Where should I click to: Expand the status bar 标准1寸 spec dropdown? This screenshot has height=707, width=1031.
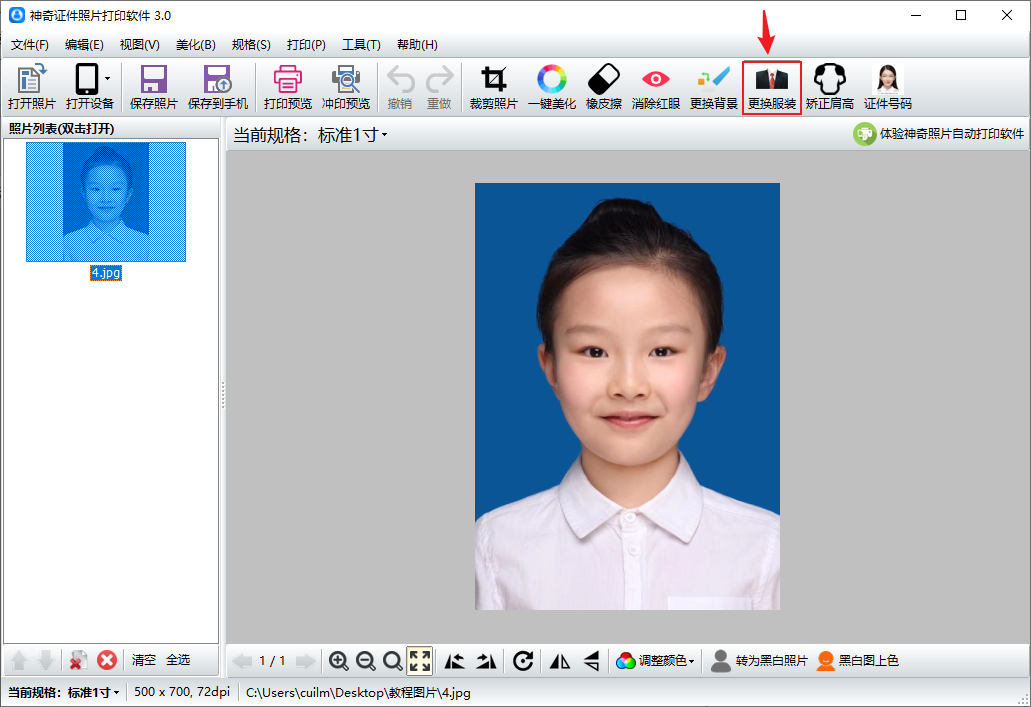93,692
